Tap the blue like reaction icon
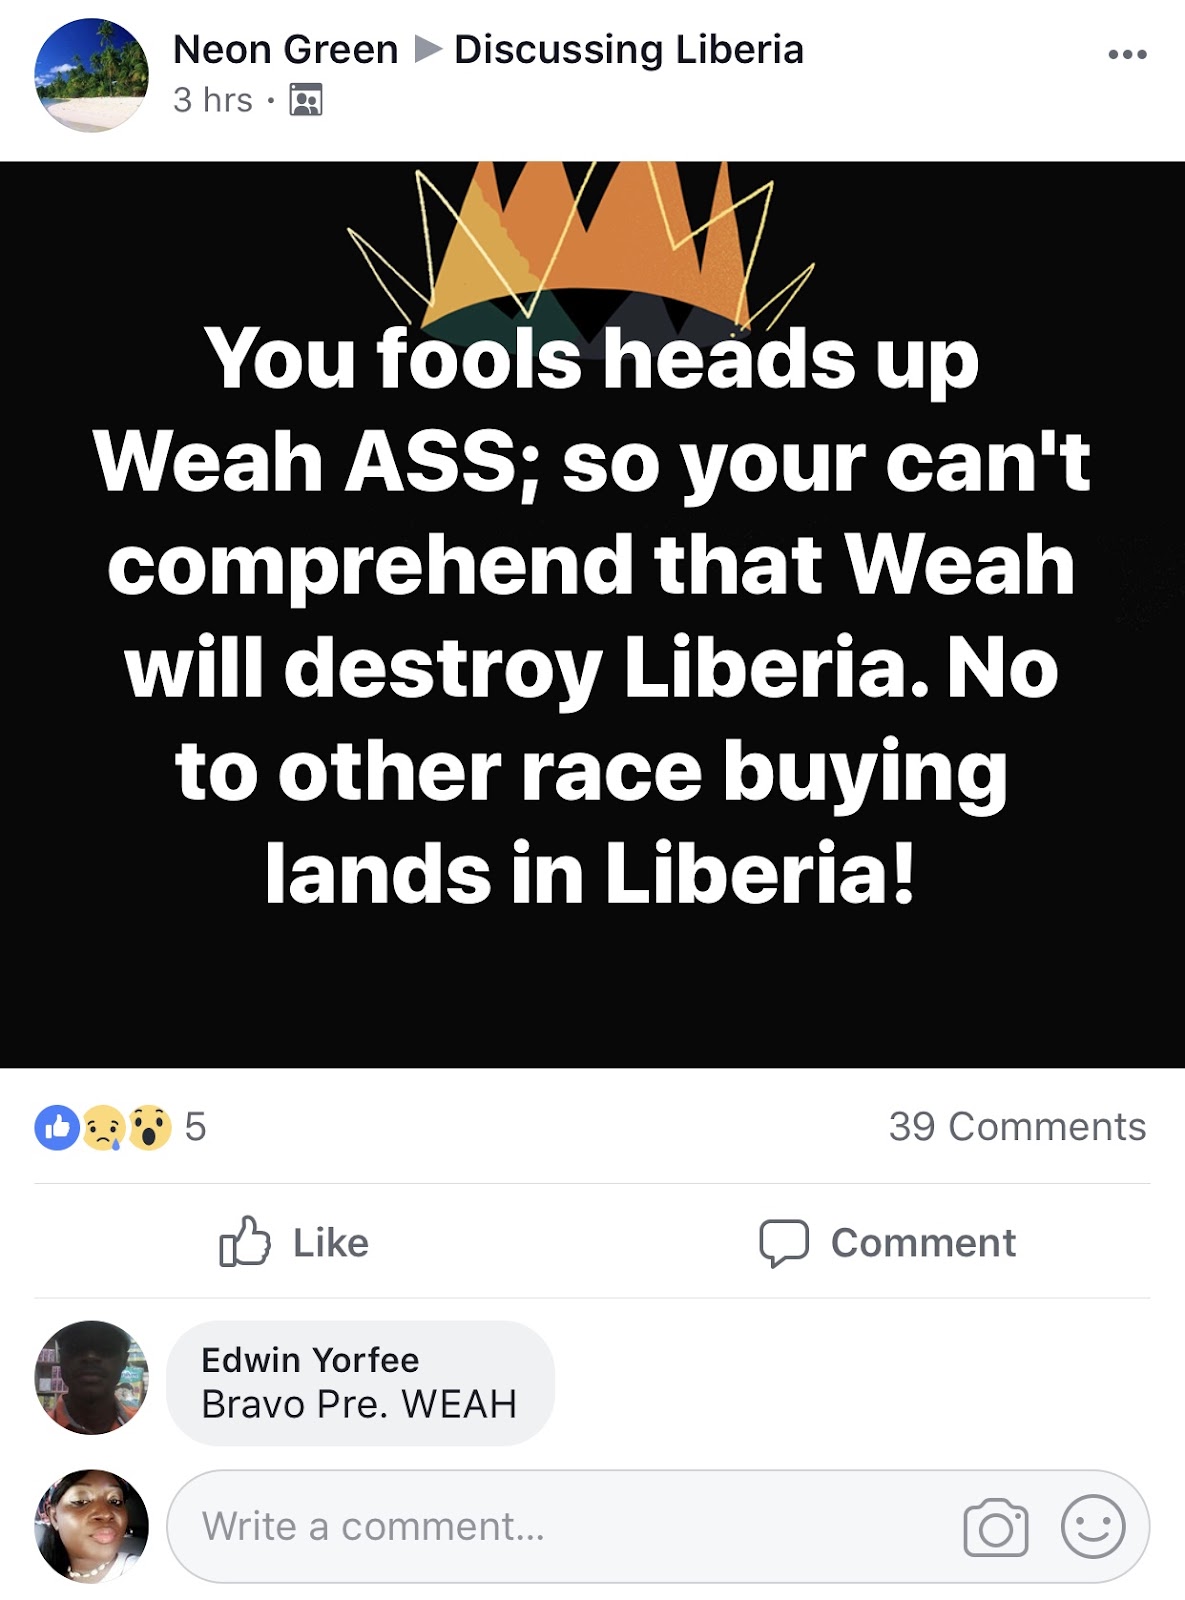Viewport: 1185px width, 1600px height. (57, 1127)
